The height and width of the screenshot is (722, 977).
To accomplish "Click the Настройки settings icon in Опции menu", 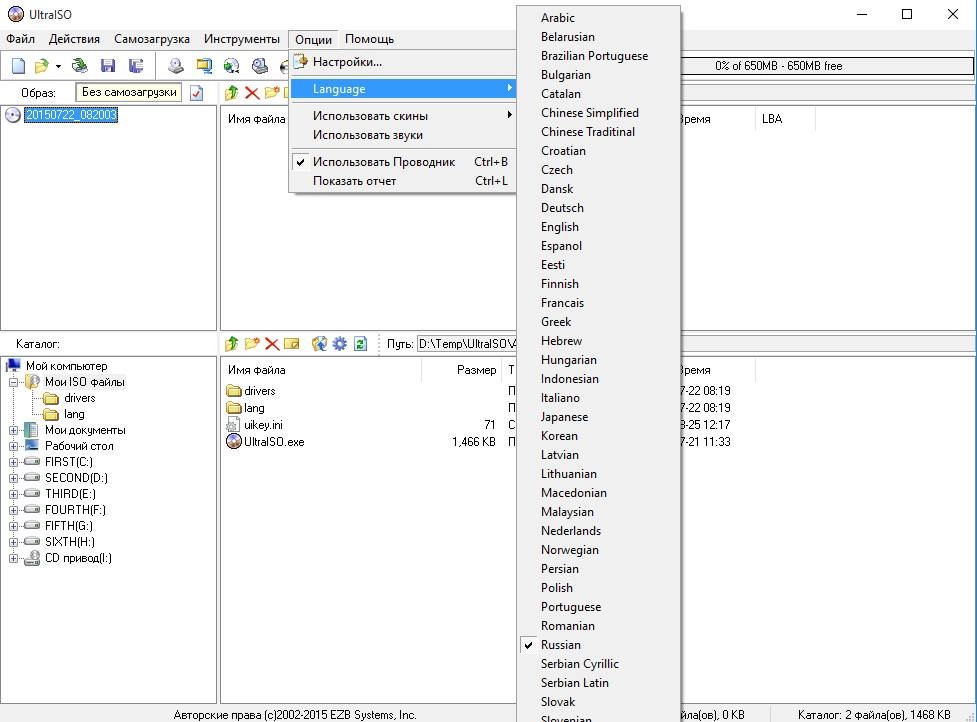I will (300, 62).
